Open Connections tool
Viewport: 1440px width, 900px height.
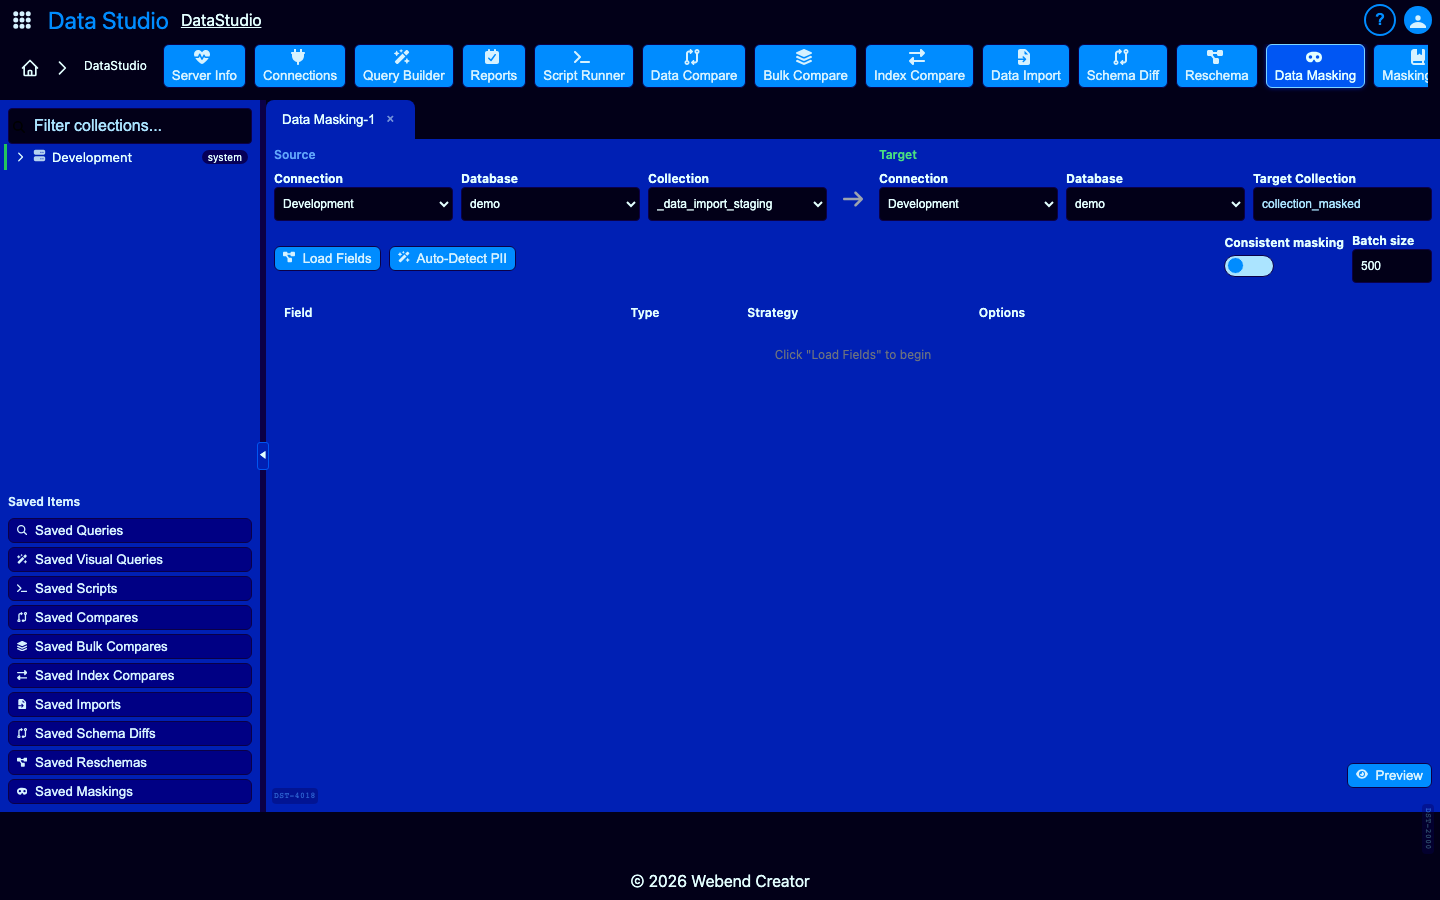tap(300, 66)
